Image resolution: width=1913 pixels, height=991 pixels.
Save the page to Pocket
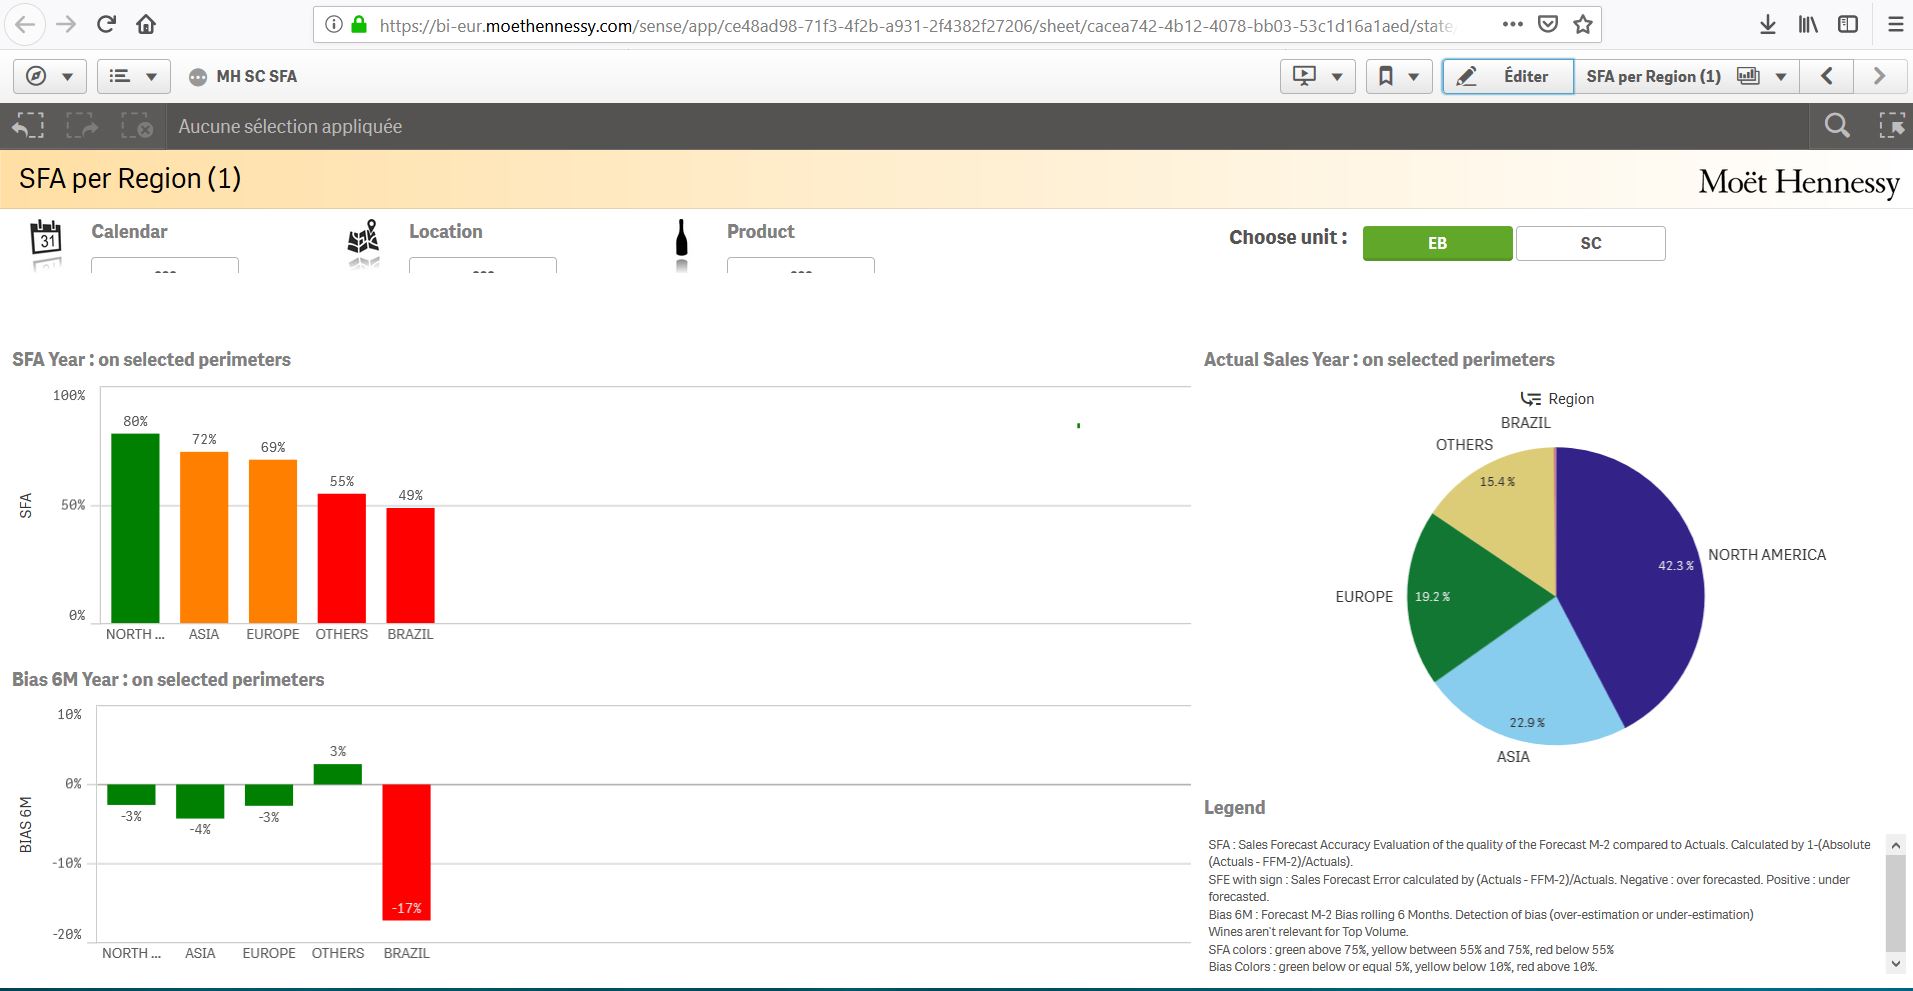(x=1548, y=24)
